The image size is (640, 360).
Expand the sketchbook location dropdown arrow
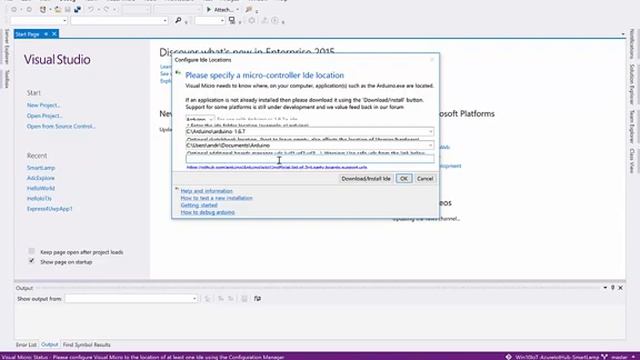pyautogui.click(x=430, y=145)
